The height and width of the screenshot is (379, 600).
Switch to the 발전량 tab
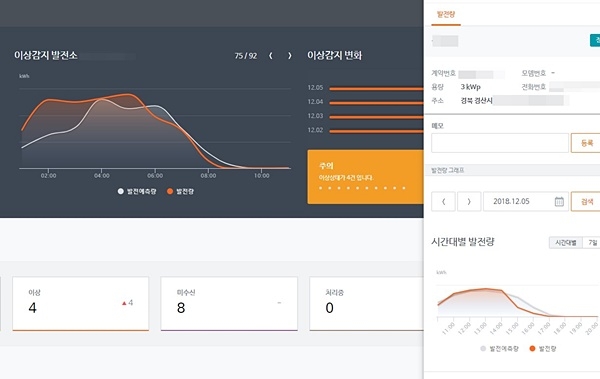(x=446, y=15)
